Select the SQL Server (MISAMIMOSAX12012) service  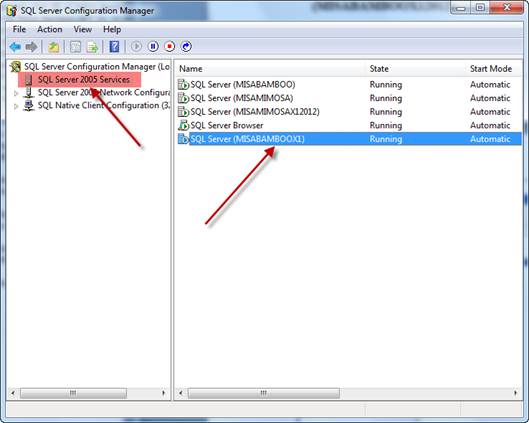(349, 112)
